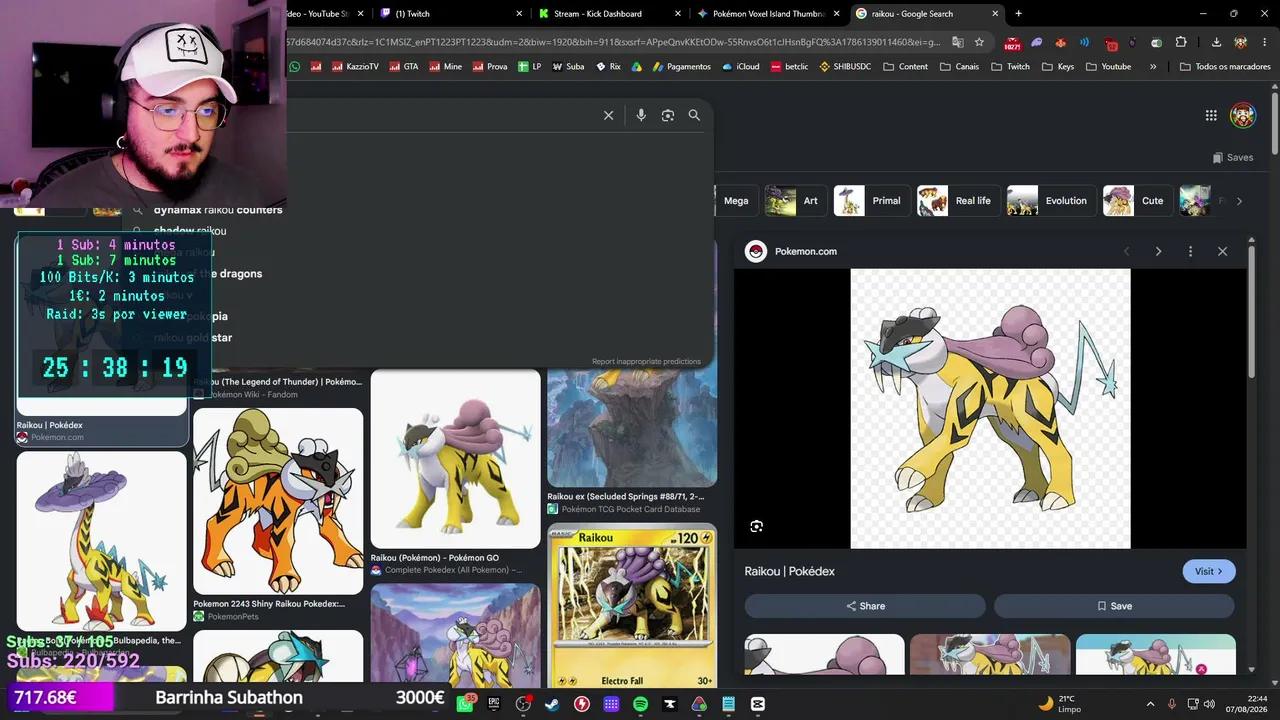Open Google Lens image search

(668, 115)
